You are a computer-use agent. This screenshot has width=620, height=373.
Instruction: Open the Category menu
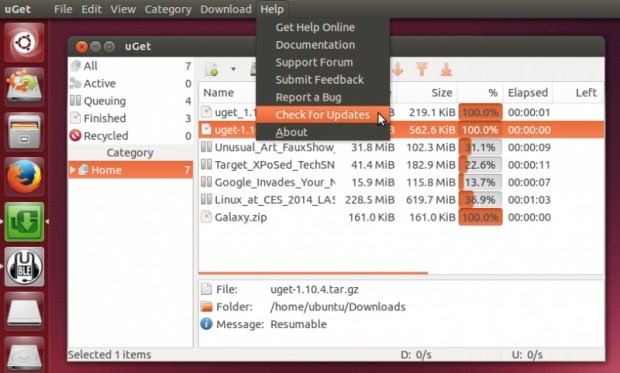(168, 9)
